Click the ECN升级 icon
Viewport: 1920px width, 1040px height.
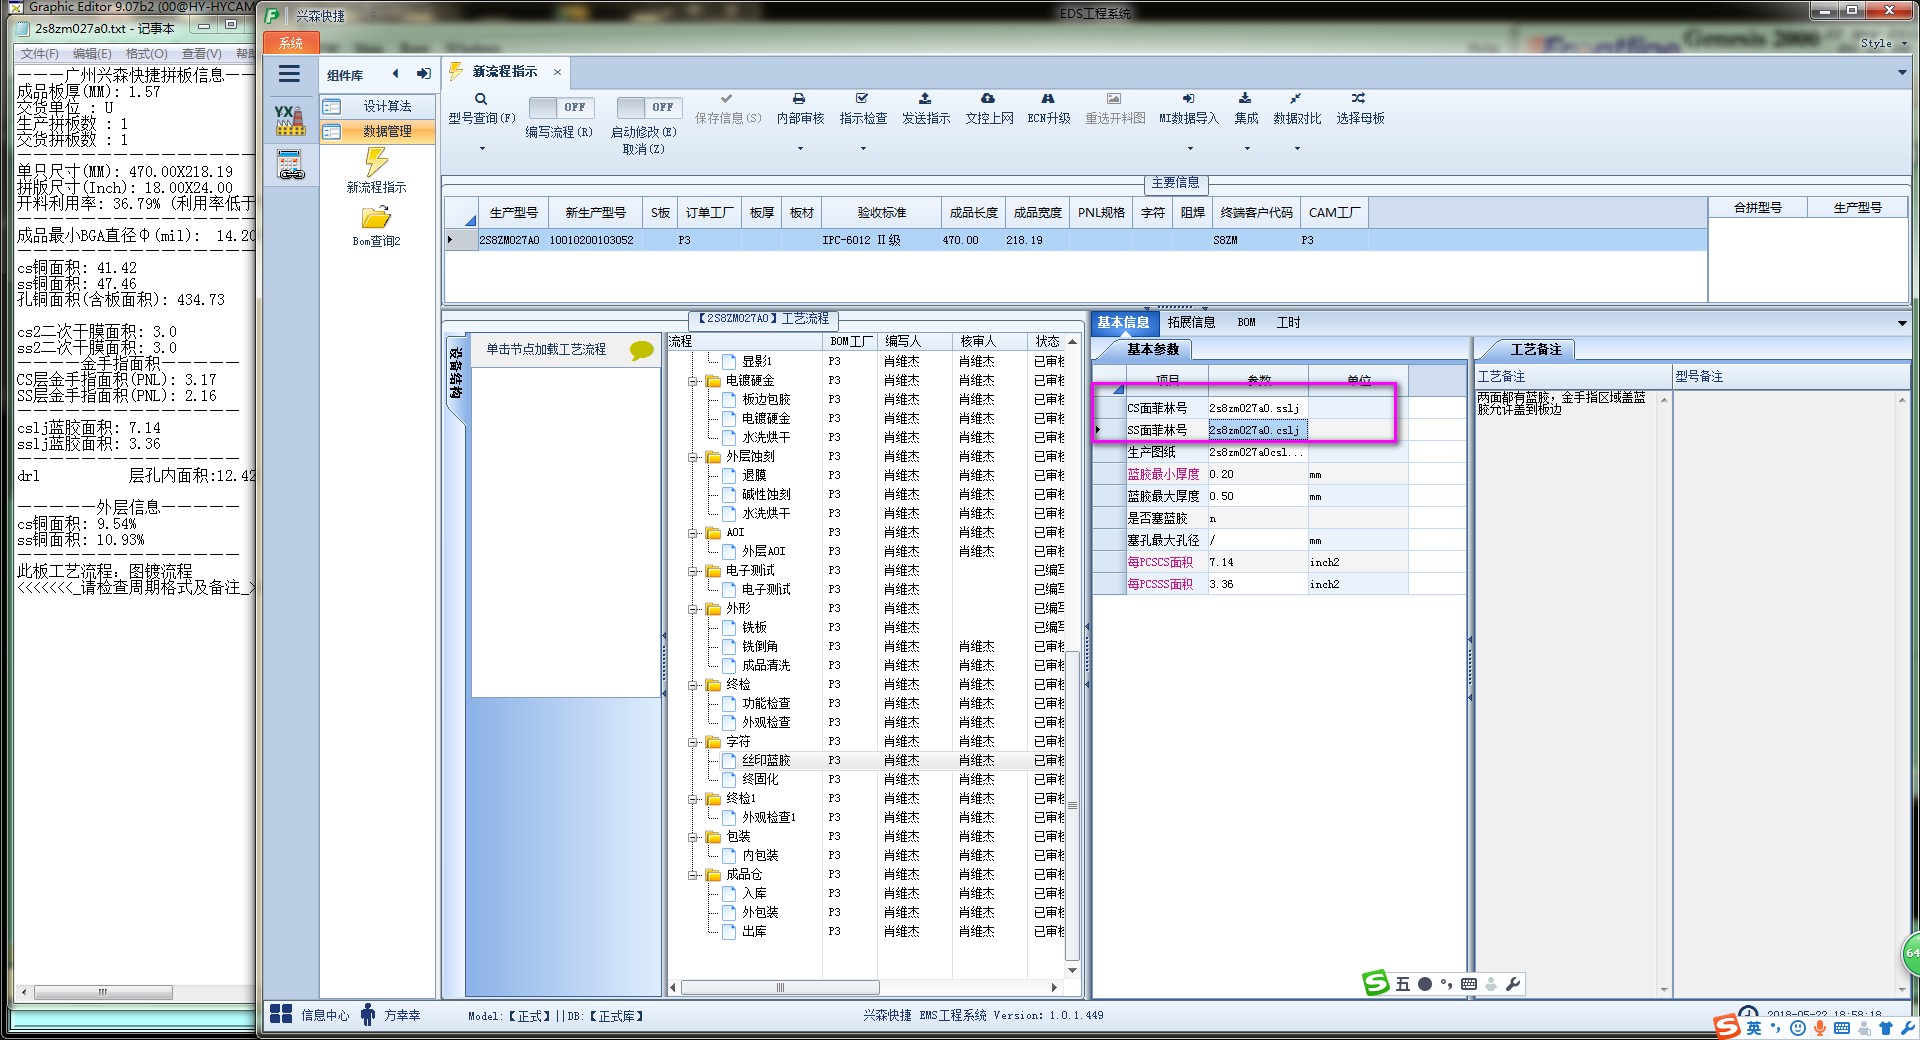pyautogui.click(x=1048, y=98)
